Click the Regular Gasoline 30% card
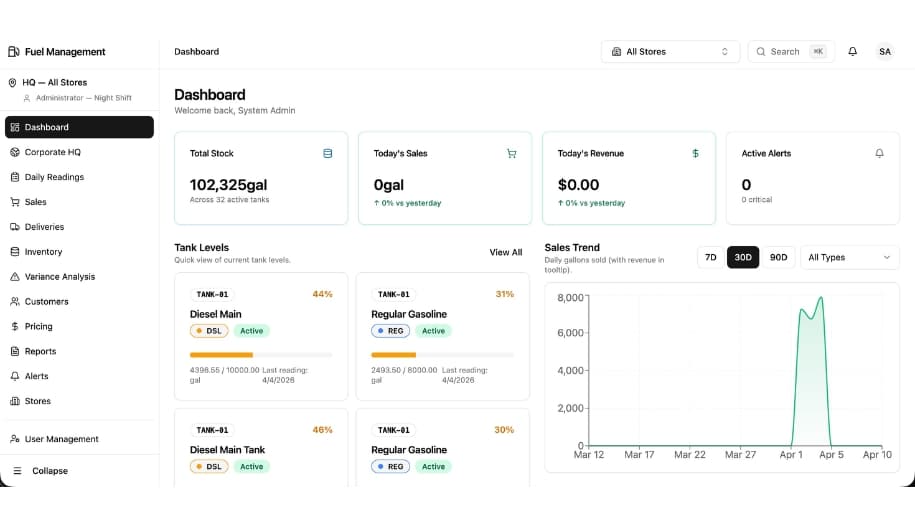 point(442,448)
